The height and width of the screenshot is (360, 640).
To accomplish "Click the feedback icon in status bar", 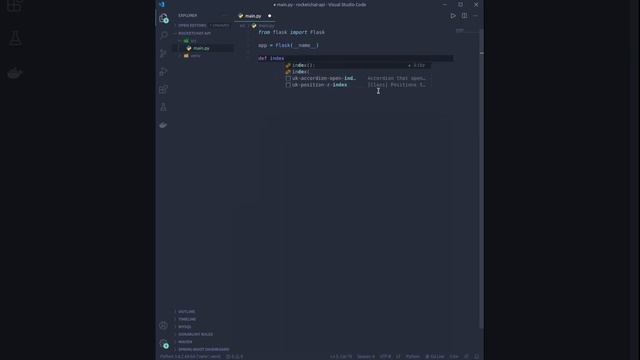I will pyautogui.click(x=467, y=356).
